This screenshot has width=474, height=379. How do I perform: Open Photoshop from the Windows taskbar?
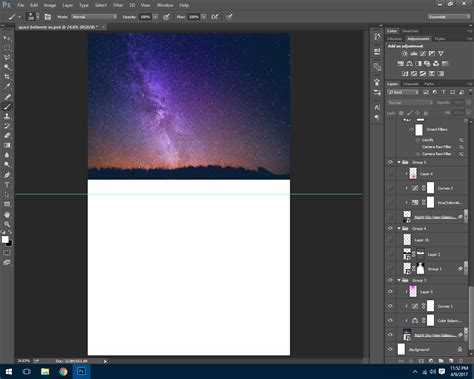(81, 371)
